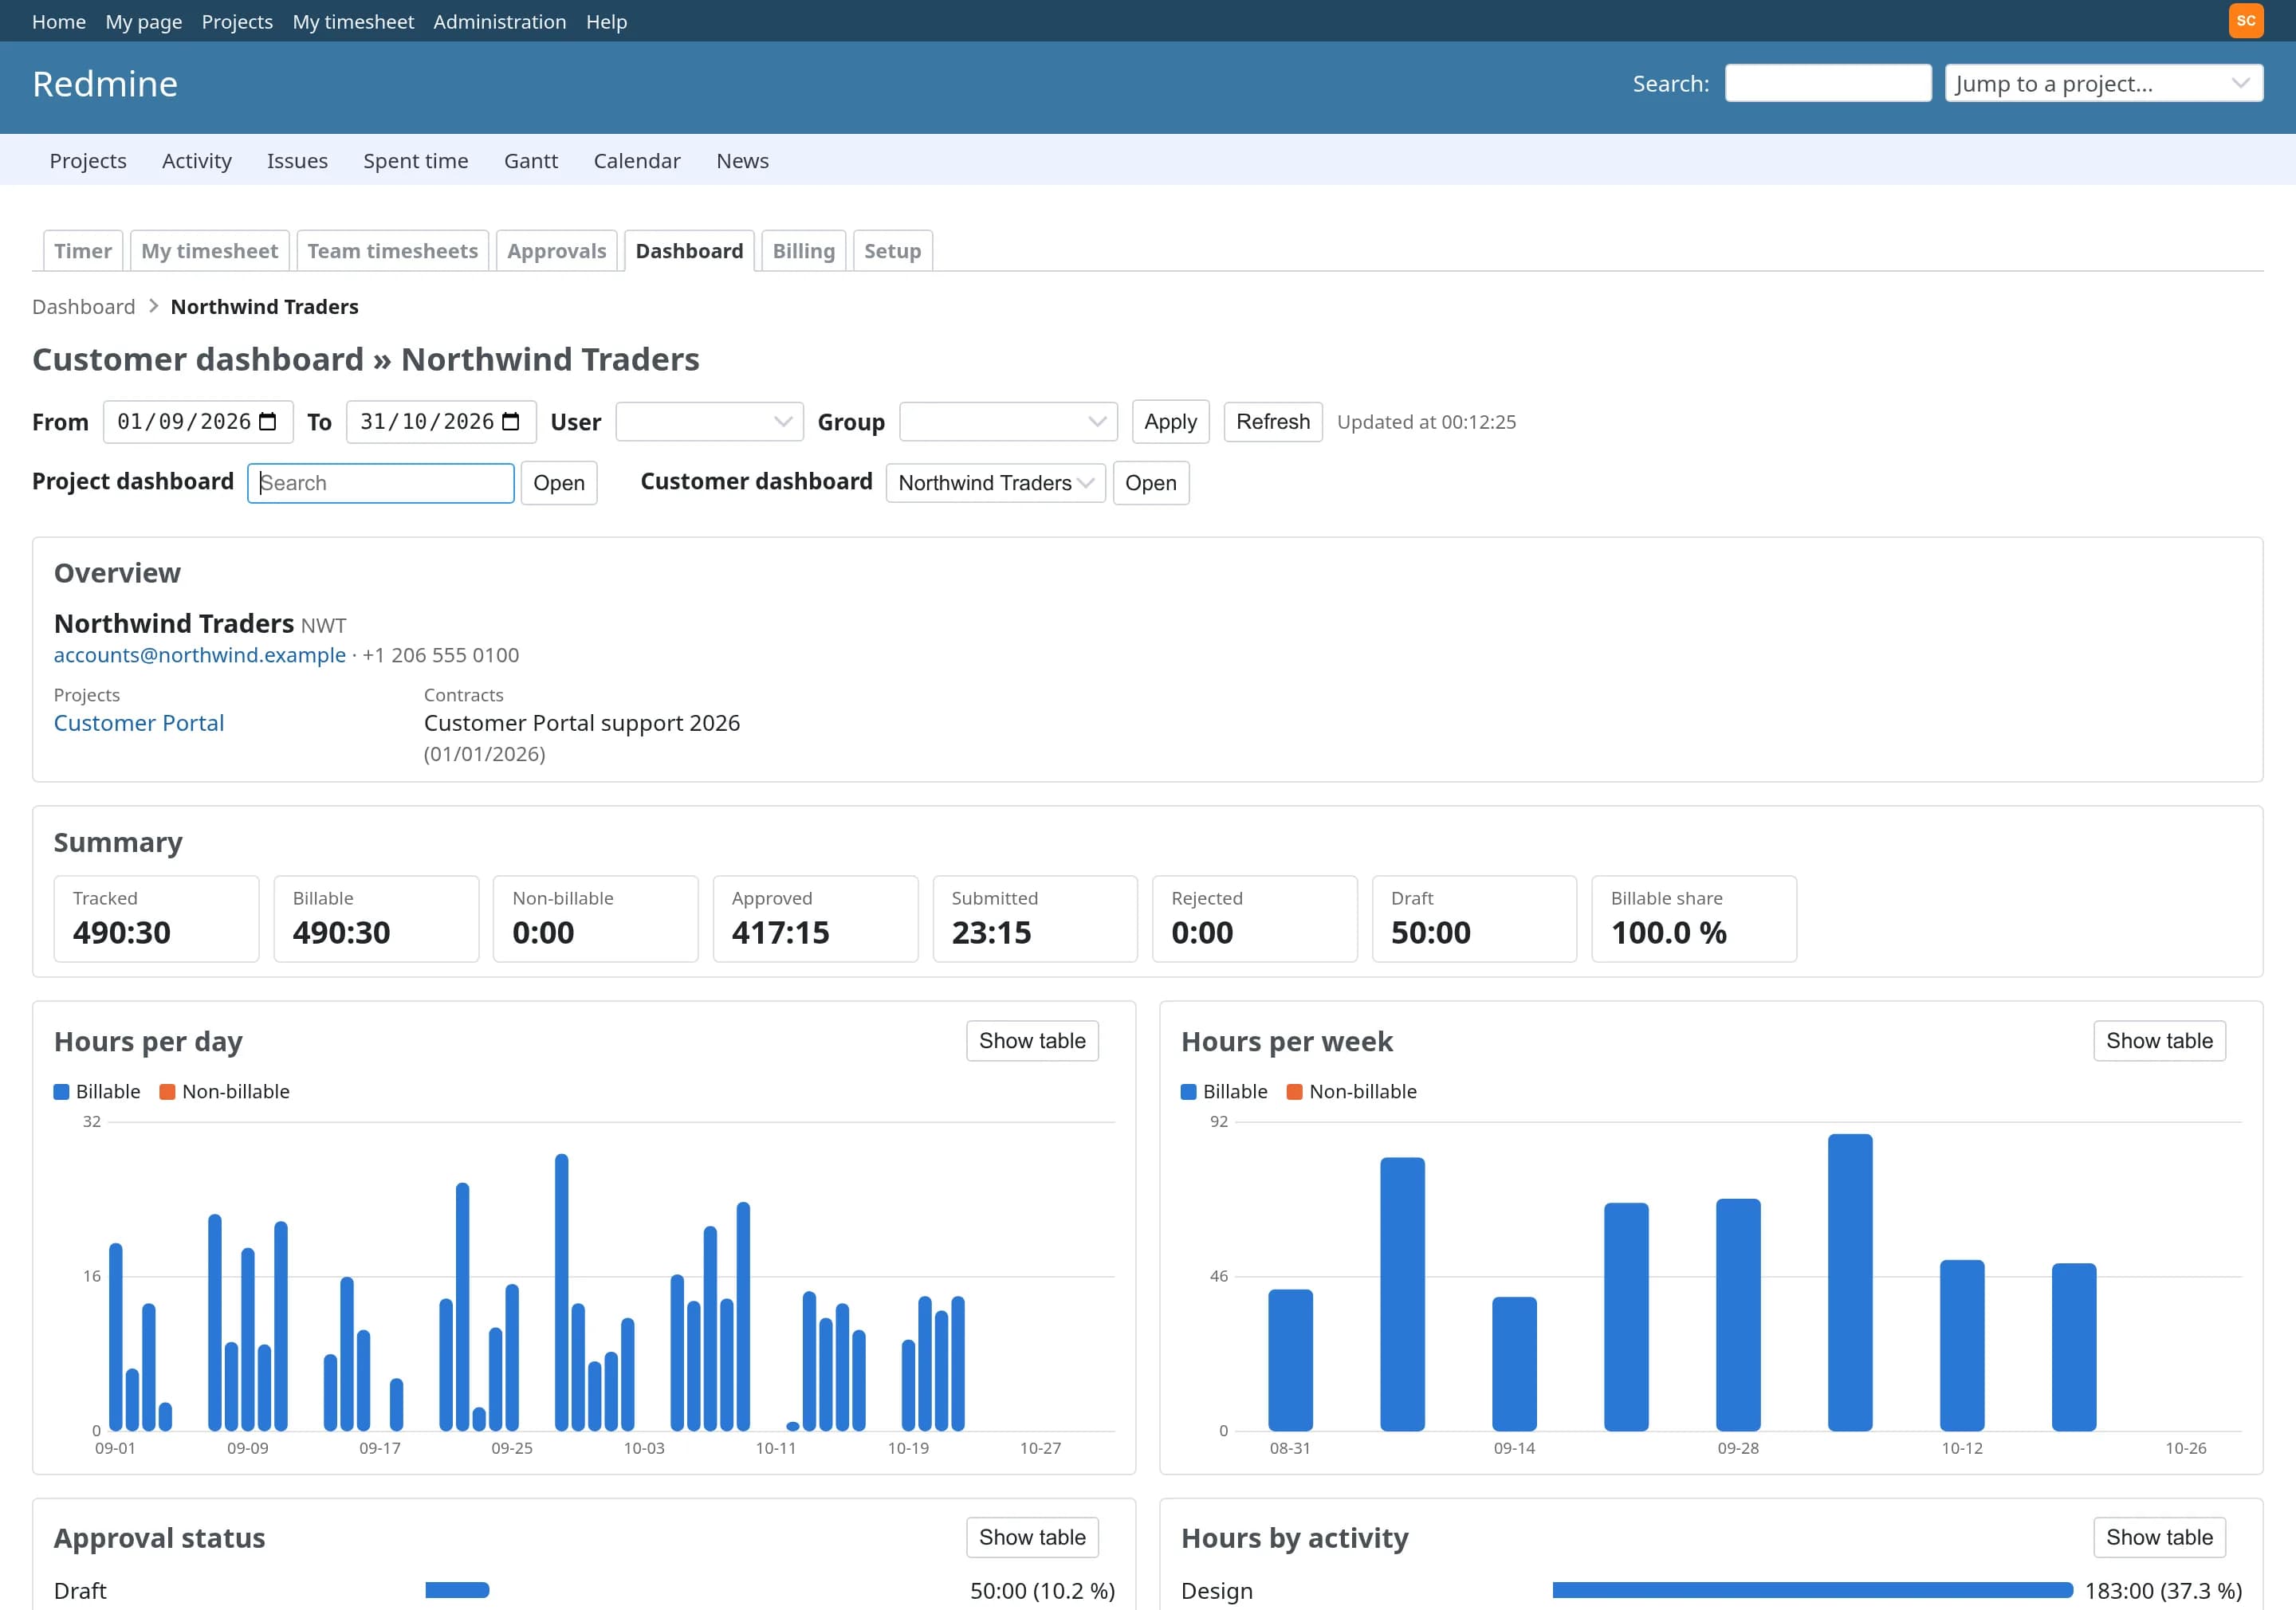The height and width of the screenshot is (1610, 2296).
Task: Toggle Billable legend in Hours per week
Action: click(x=1224, y=1092)
